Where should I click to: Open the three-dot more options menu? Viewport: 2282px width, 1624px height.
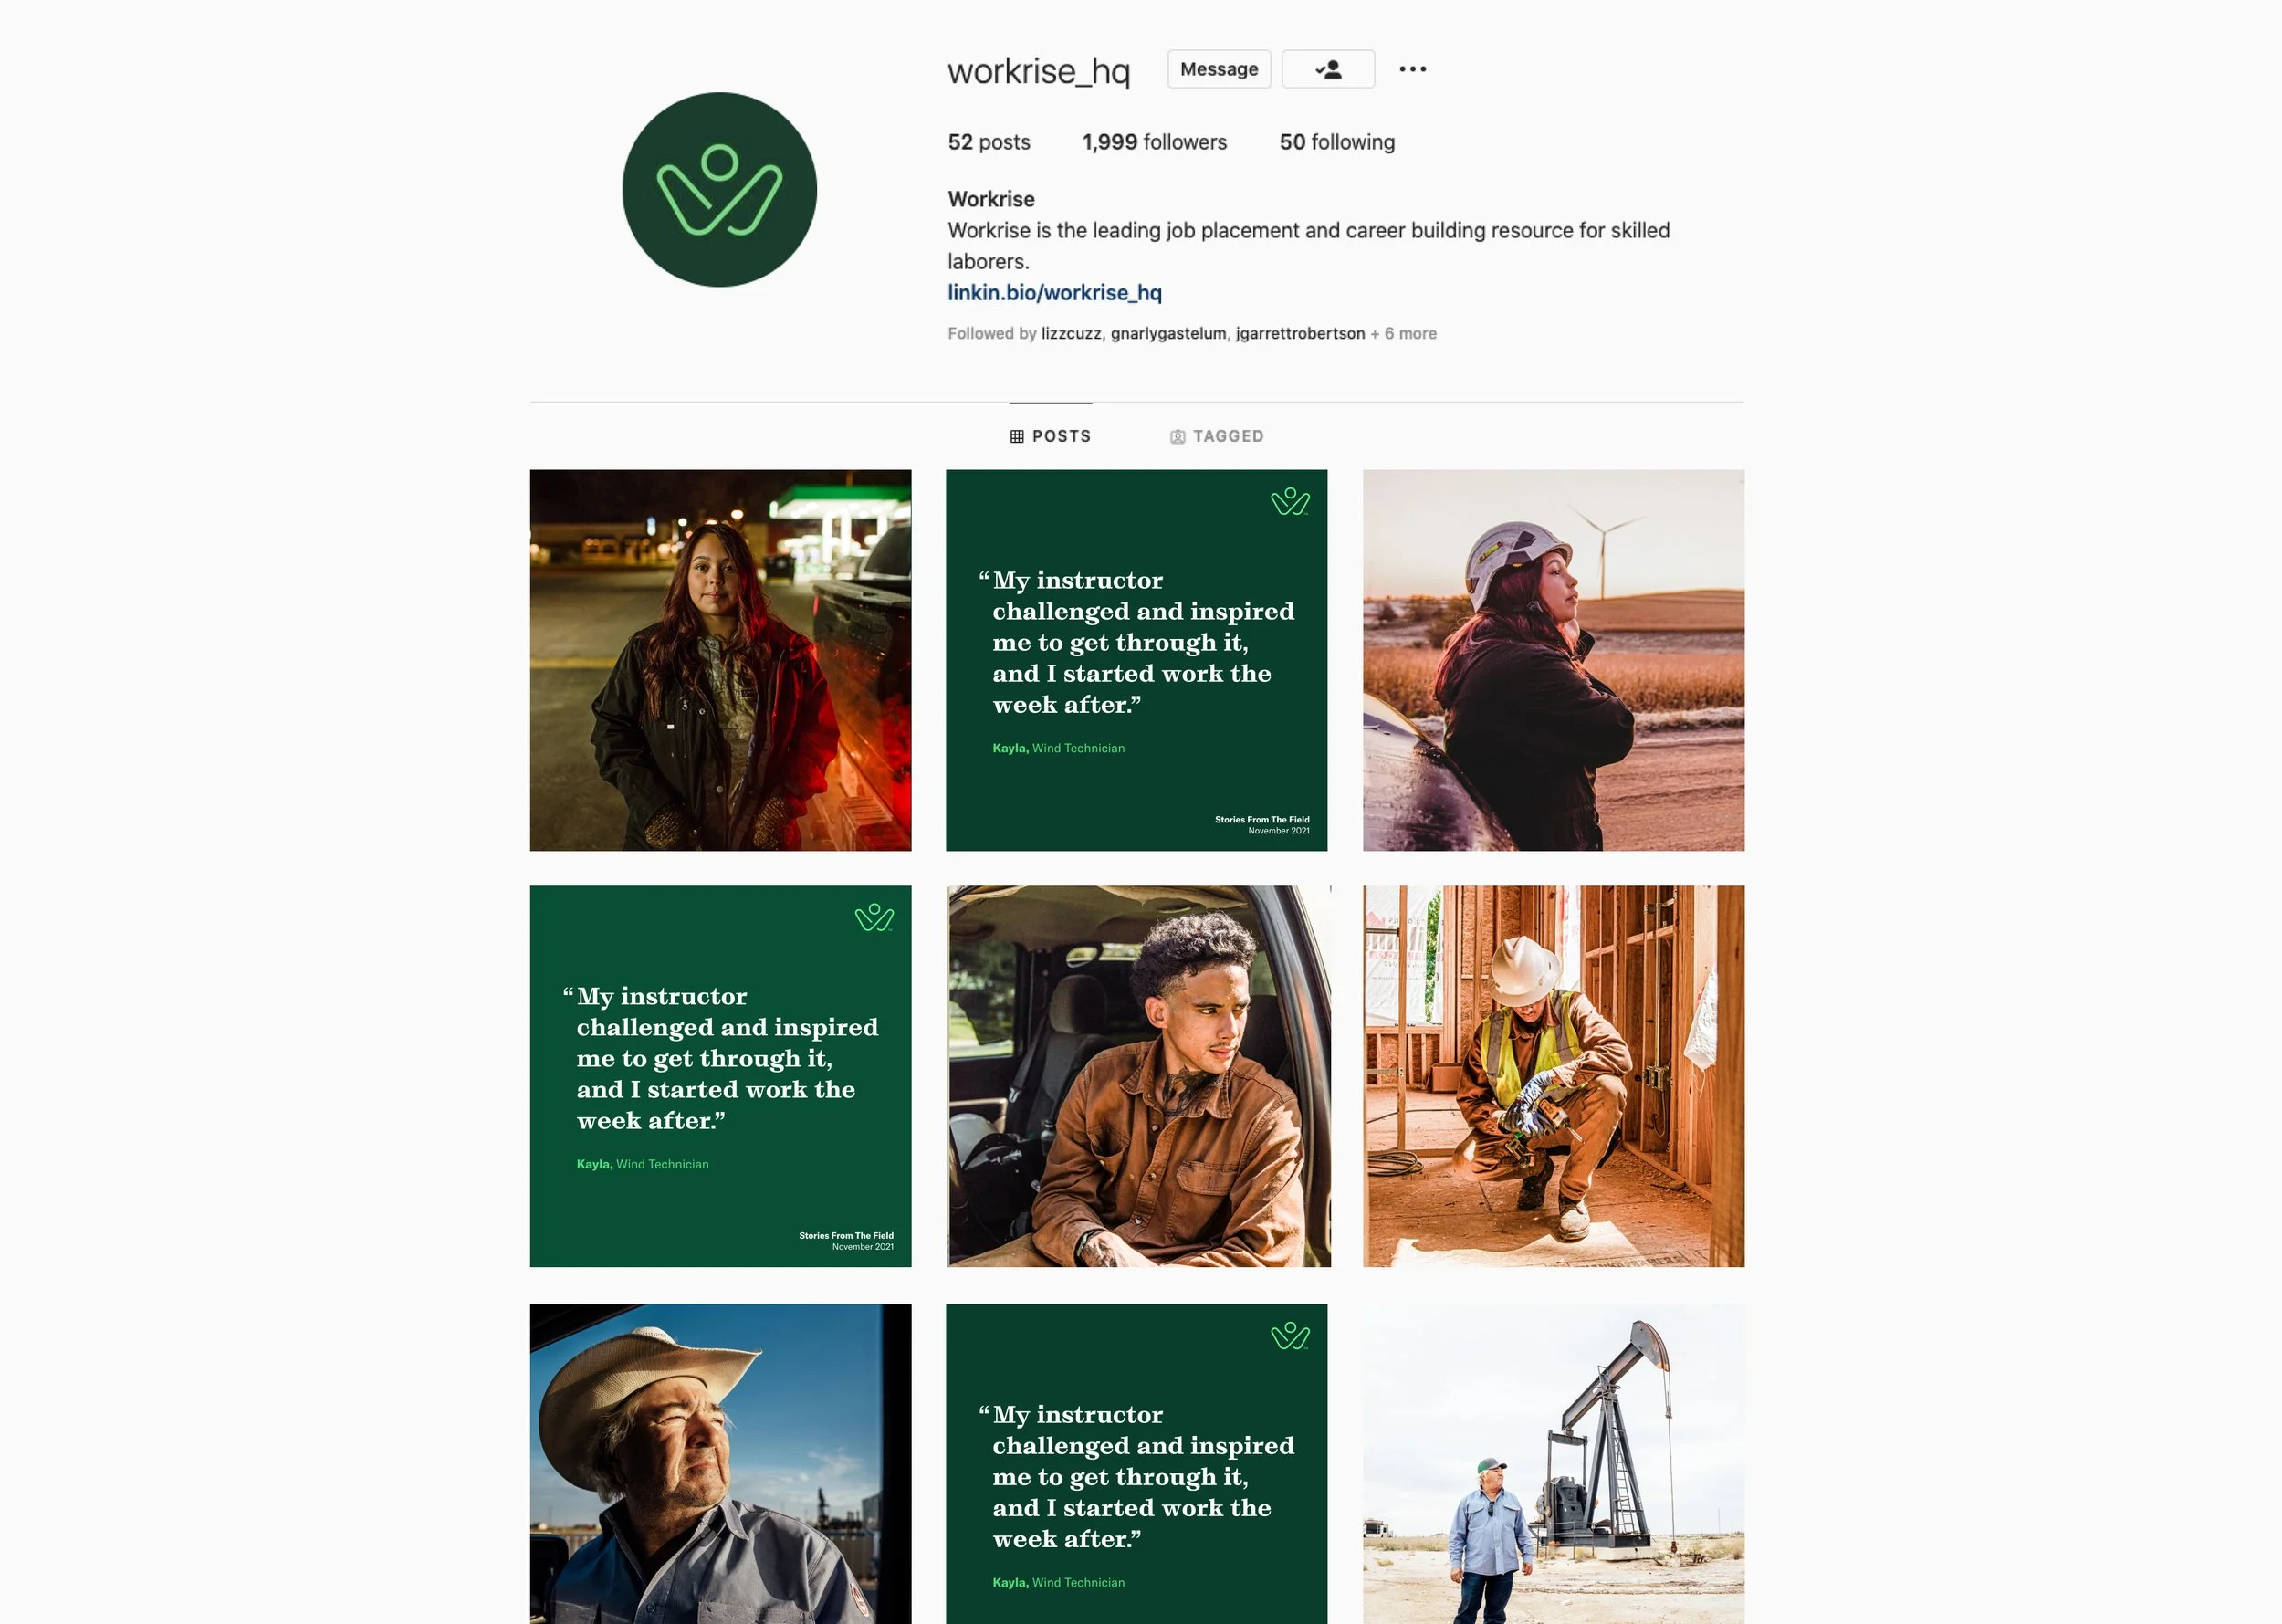click(1412, 69)
